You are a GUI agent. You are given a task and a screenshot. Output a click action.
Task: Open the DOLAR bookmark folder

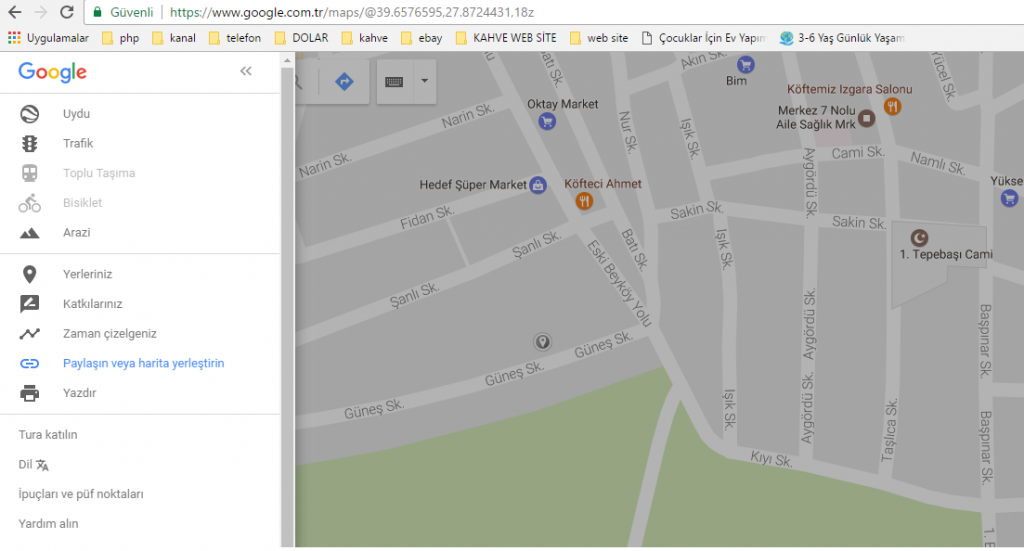click(x=302, y=38)
